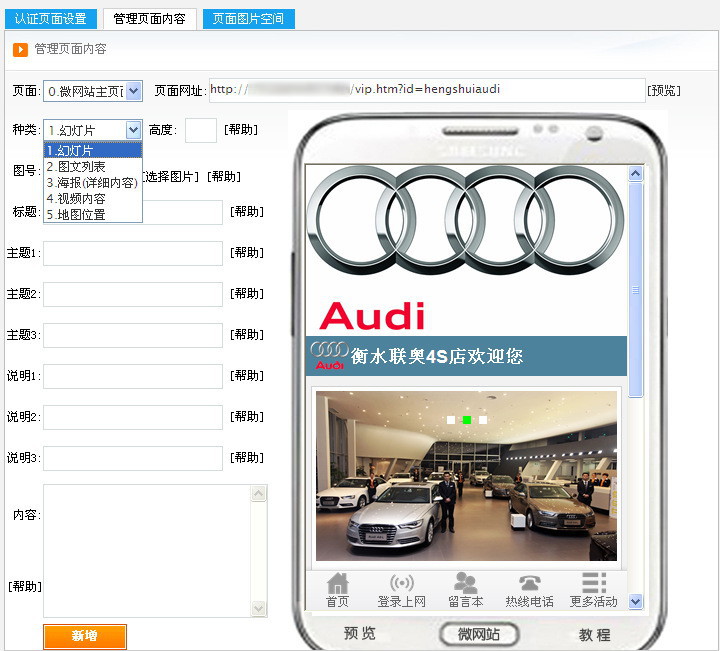Click the 页面网址 URL field
Image resolution: width=720 pixels, height=651 pixels.
[427, 90]
